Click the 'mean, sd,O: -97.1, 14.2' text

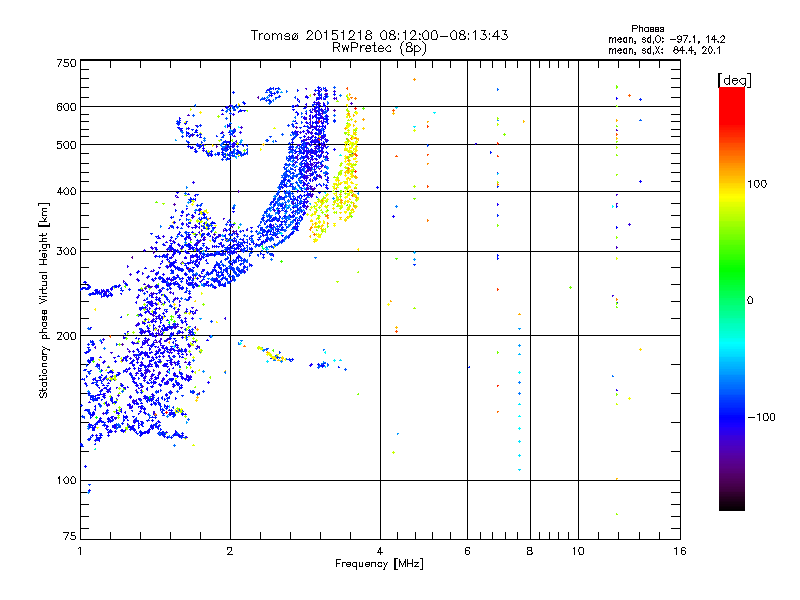click(x=666, y=39)
